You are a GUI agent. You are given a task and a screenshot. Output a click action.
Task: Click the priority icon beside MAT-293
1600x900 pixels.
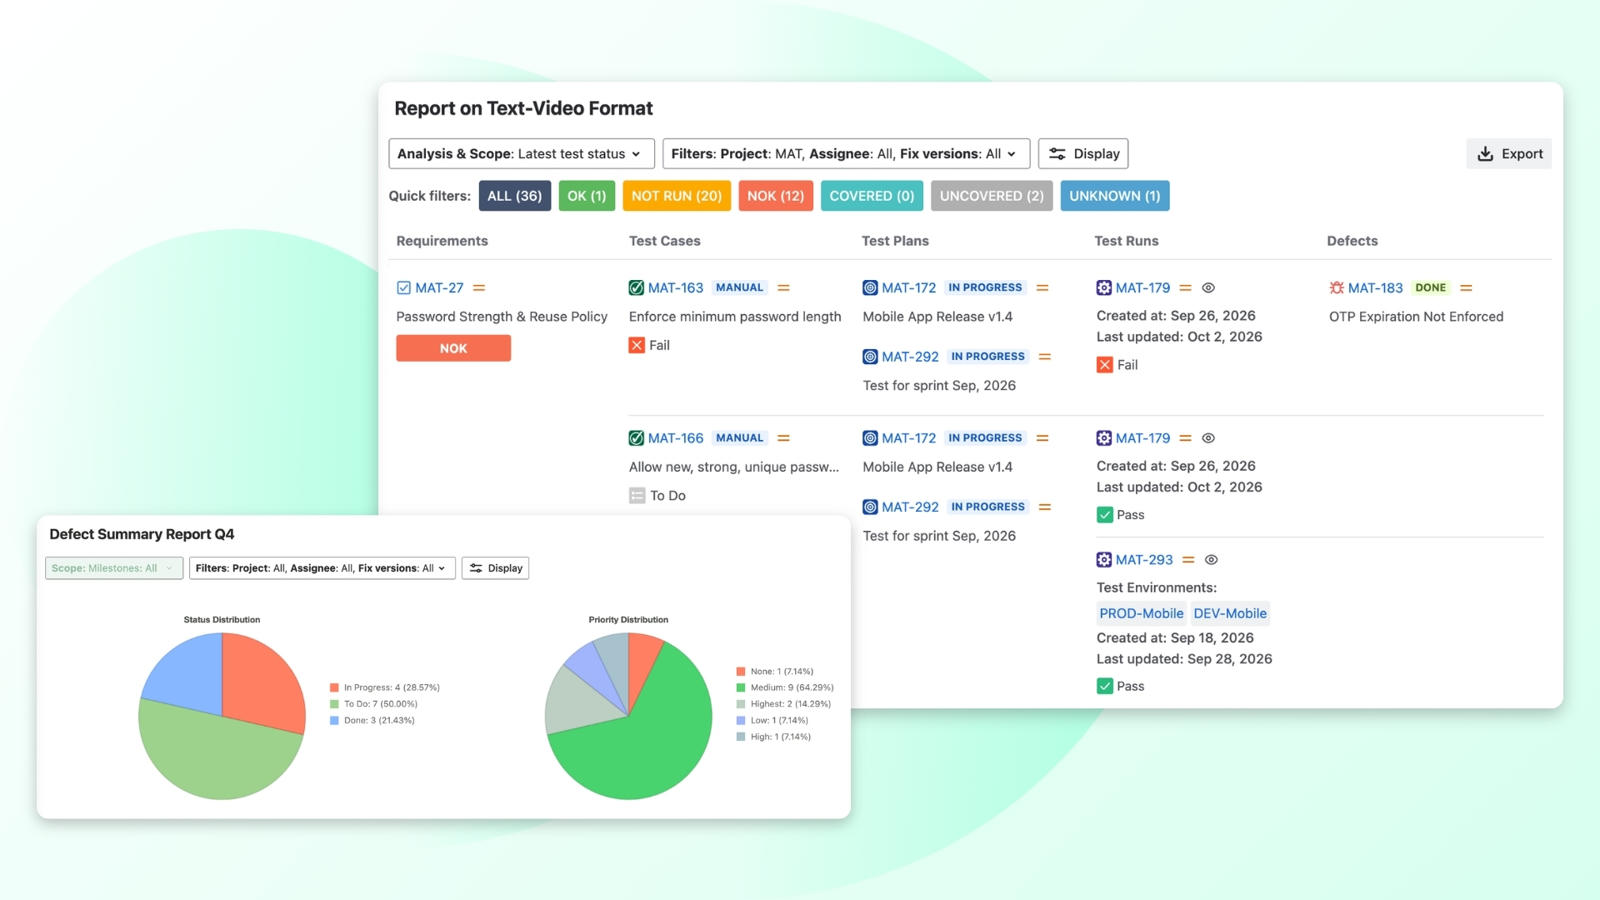pos(1188,560)
